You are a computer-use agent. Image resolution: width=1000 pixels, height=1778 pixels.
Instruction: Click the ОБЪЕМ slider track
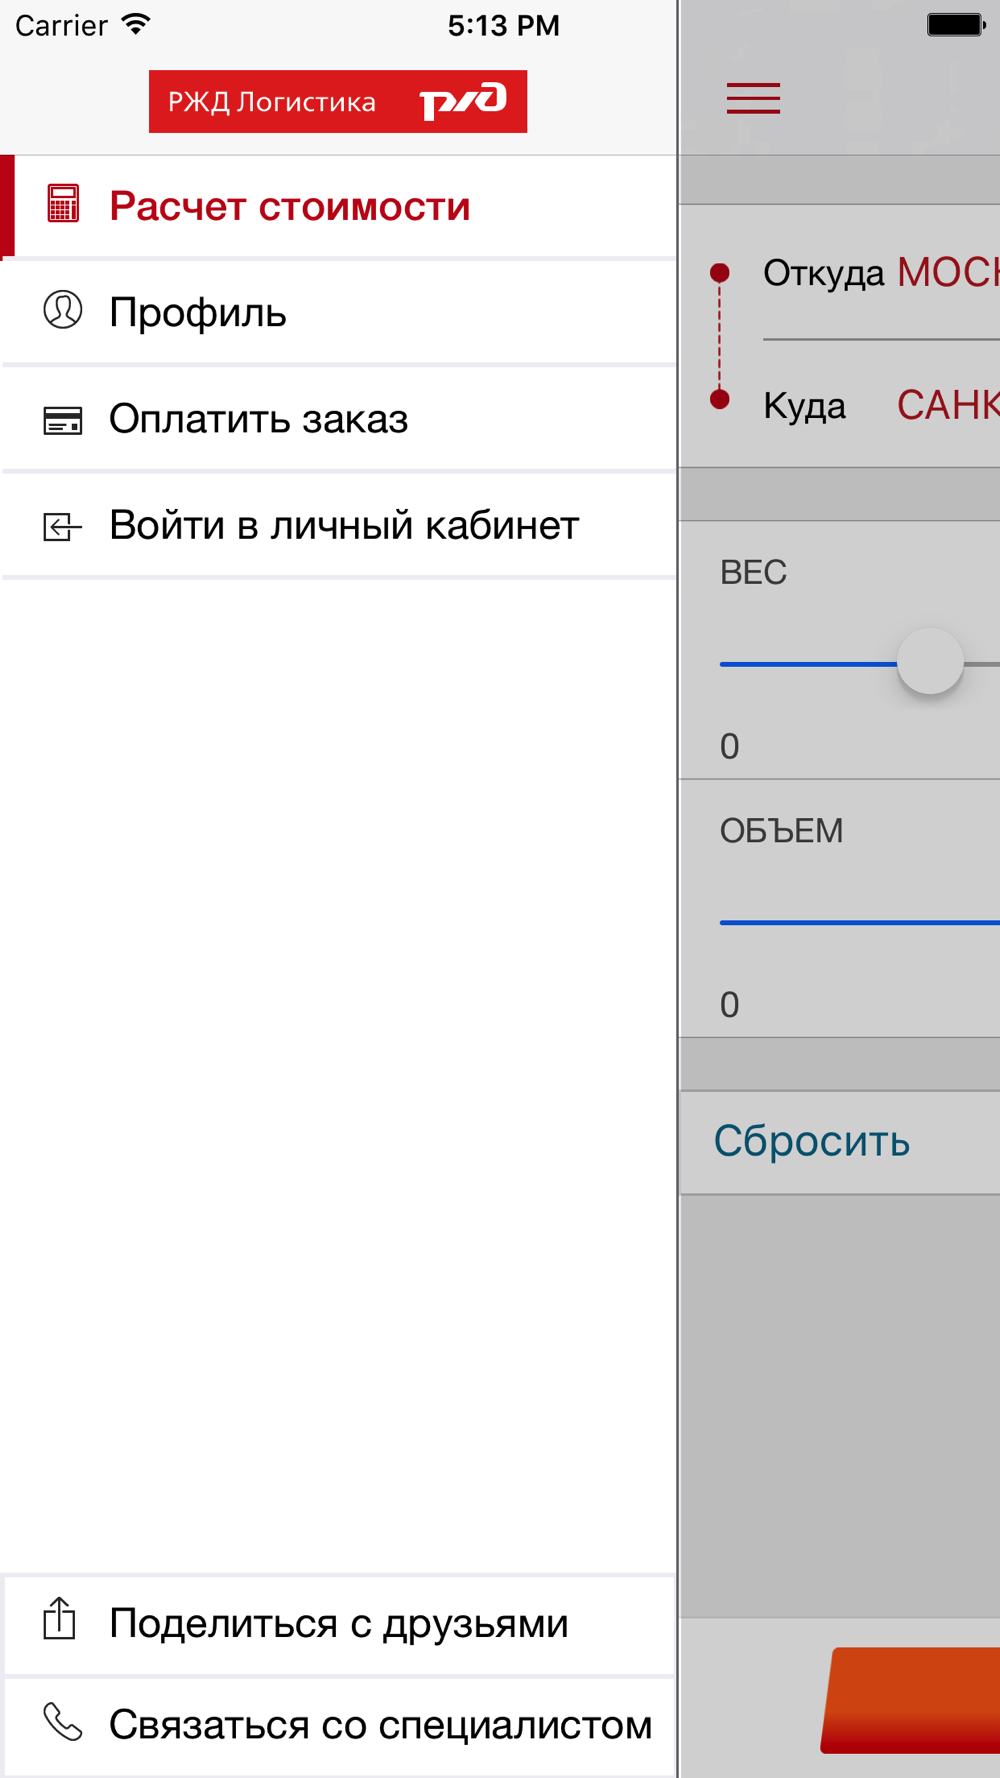click(x=860, y=922)
